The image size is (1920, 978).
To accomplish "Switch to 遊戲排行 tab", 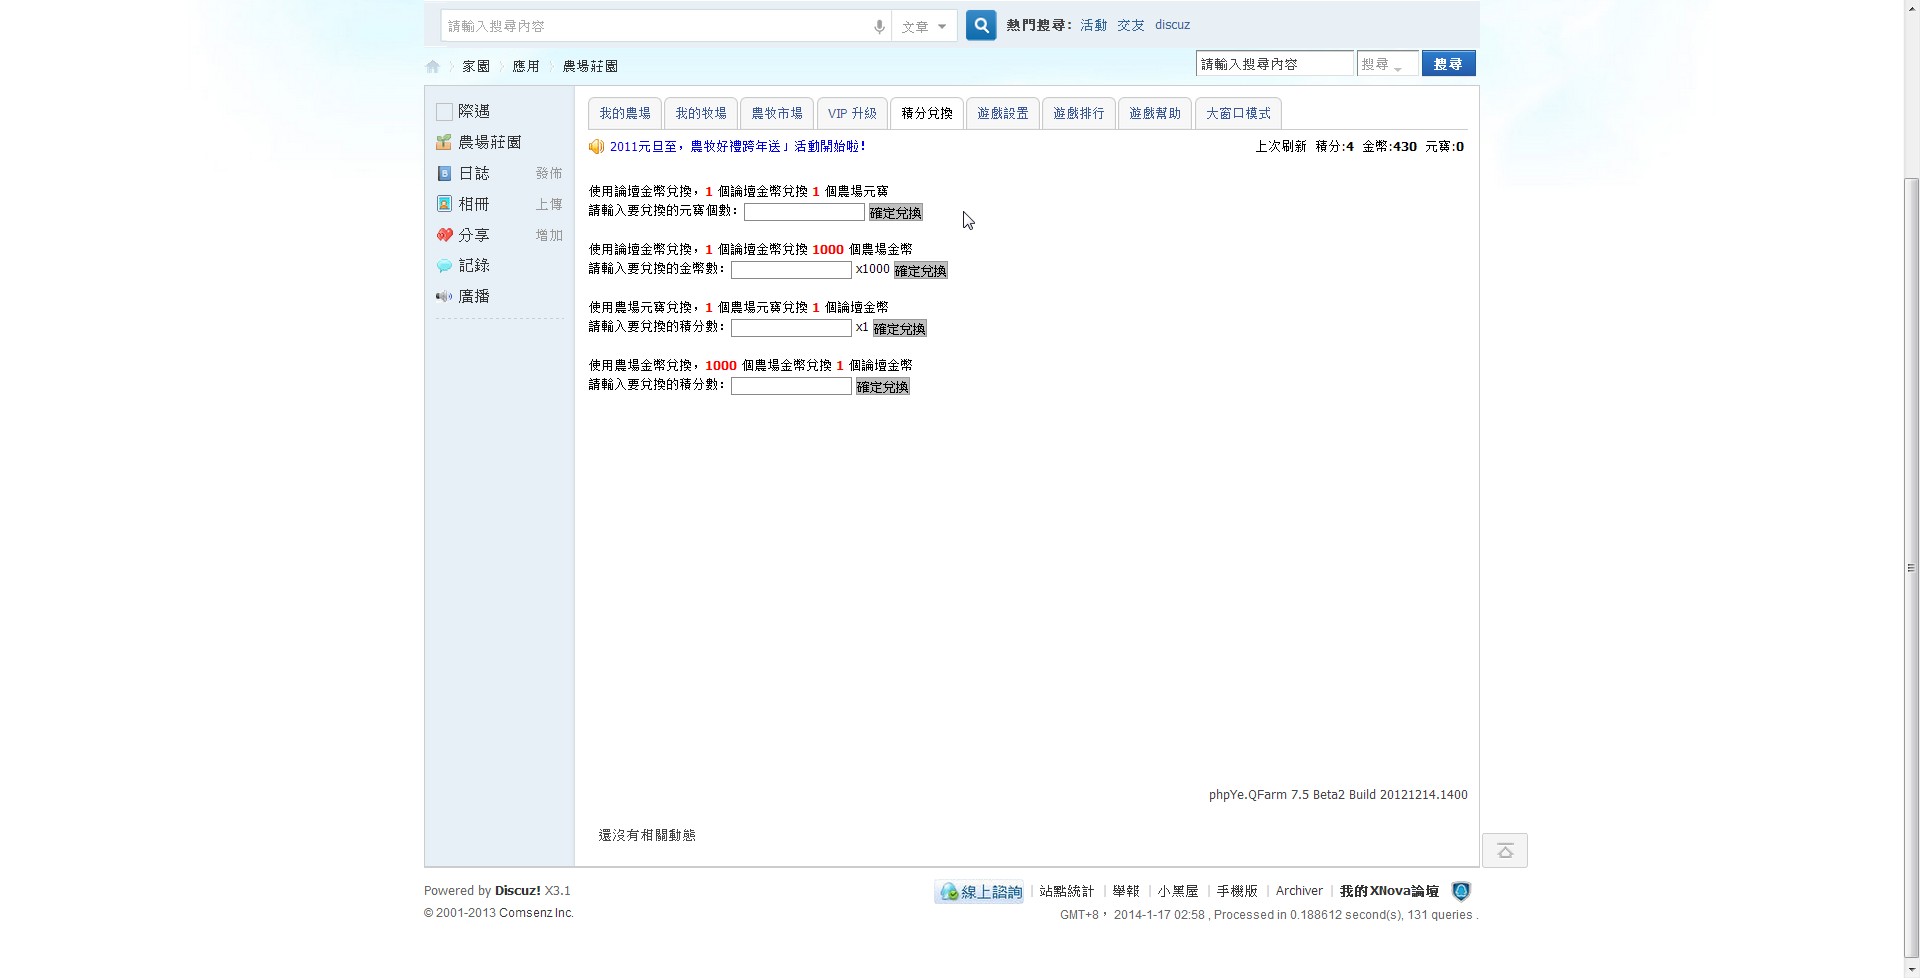I will pos(1079,113).
